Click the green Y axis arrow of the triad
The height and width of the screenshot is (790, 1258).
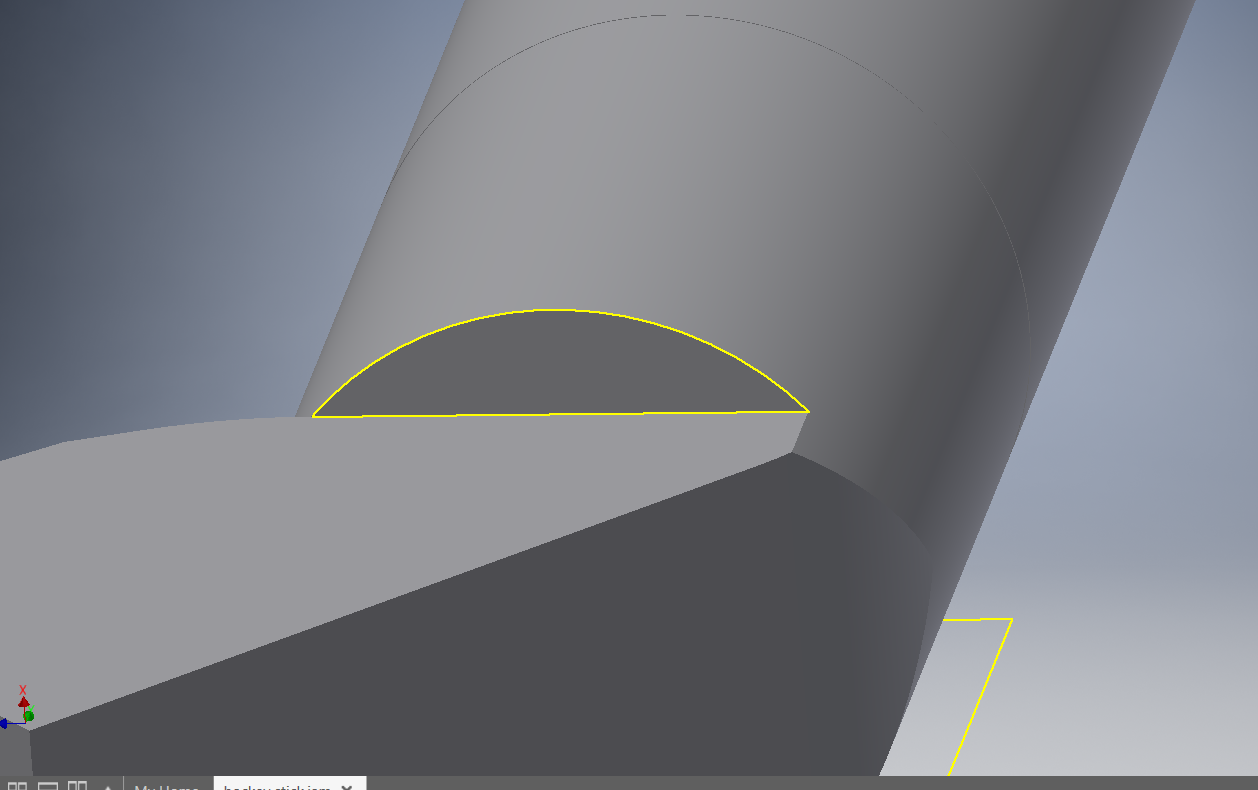(30, 714)
